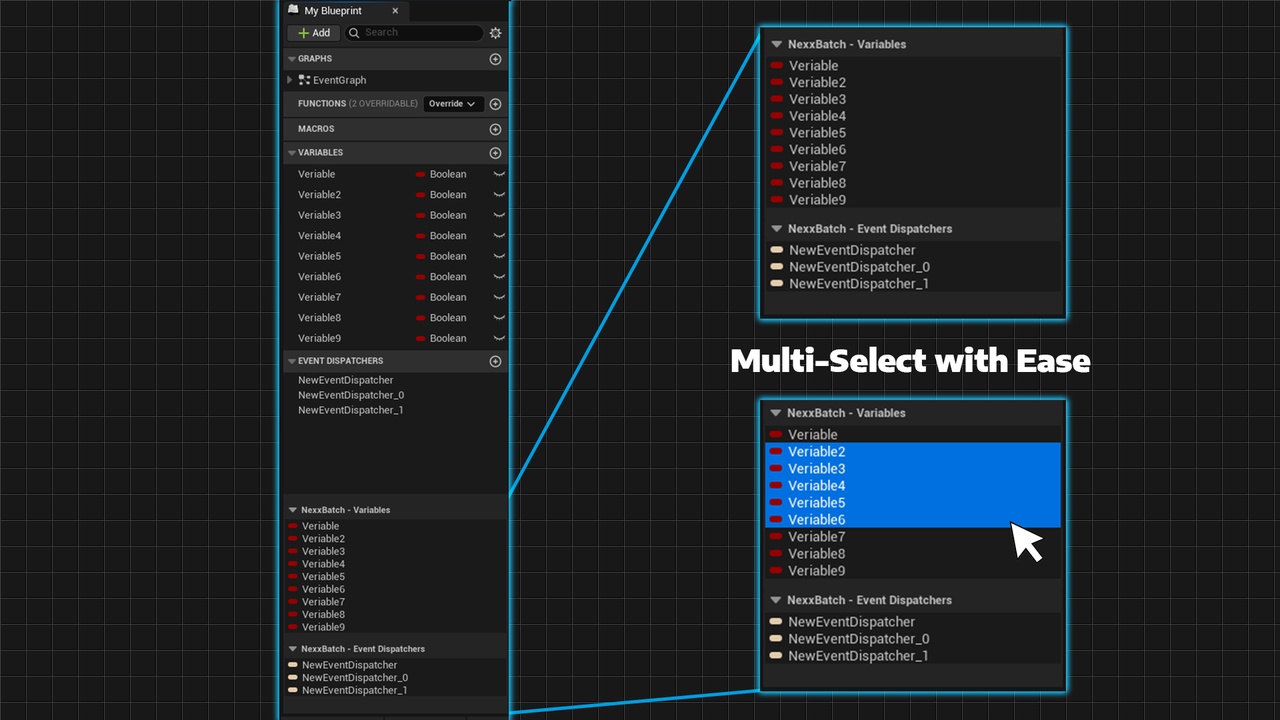Image resolution: width=1280 pixels, height=720 pixels.
Task: Toggle eye visibility for Veriable7 in VARIABLES
Action: pyautogui.click(x=499, y=297)
